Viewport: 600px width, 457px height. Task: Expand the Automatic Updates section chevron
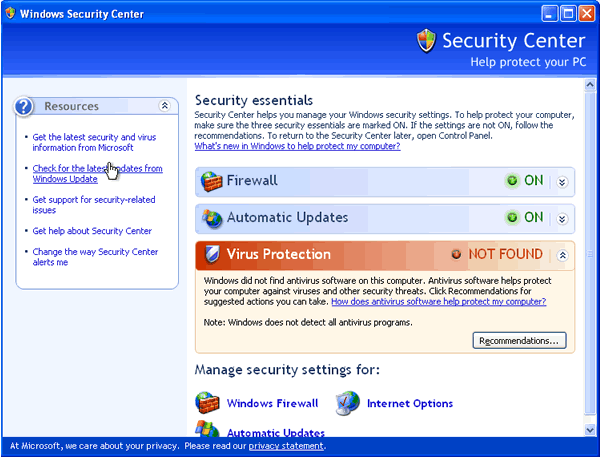[562, 219]
